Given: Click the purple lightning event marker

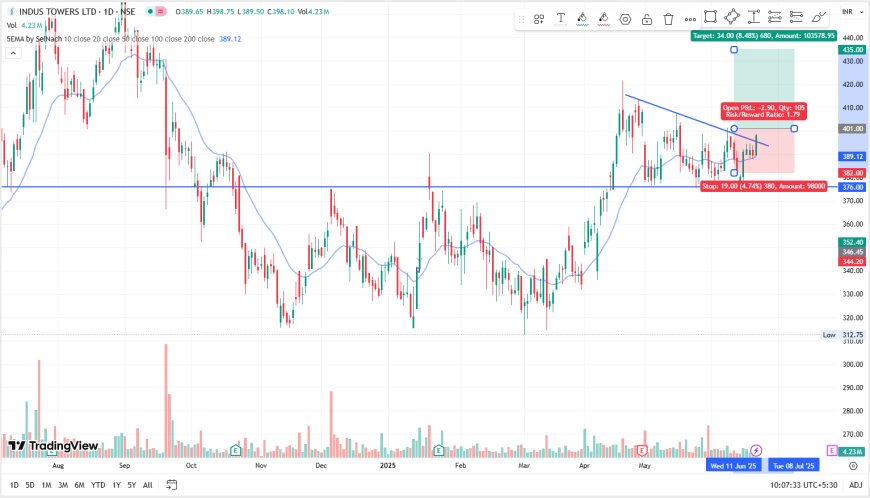Looking at the screenshot, I should coord(756,450).
